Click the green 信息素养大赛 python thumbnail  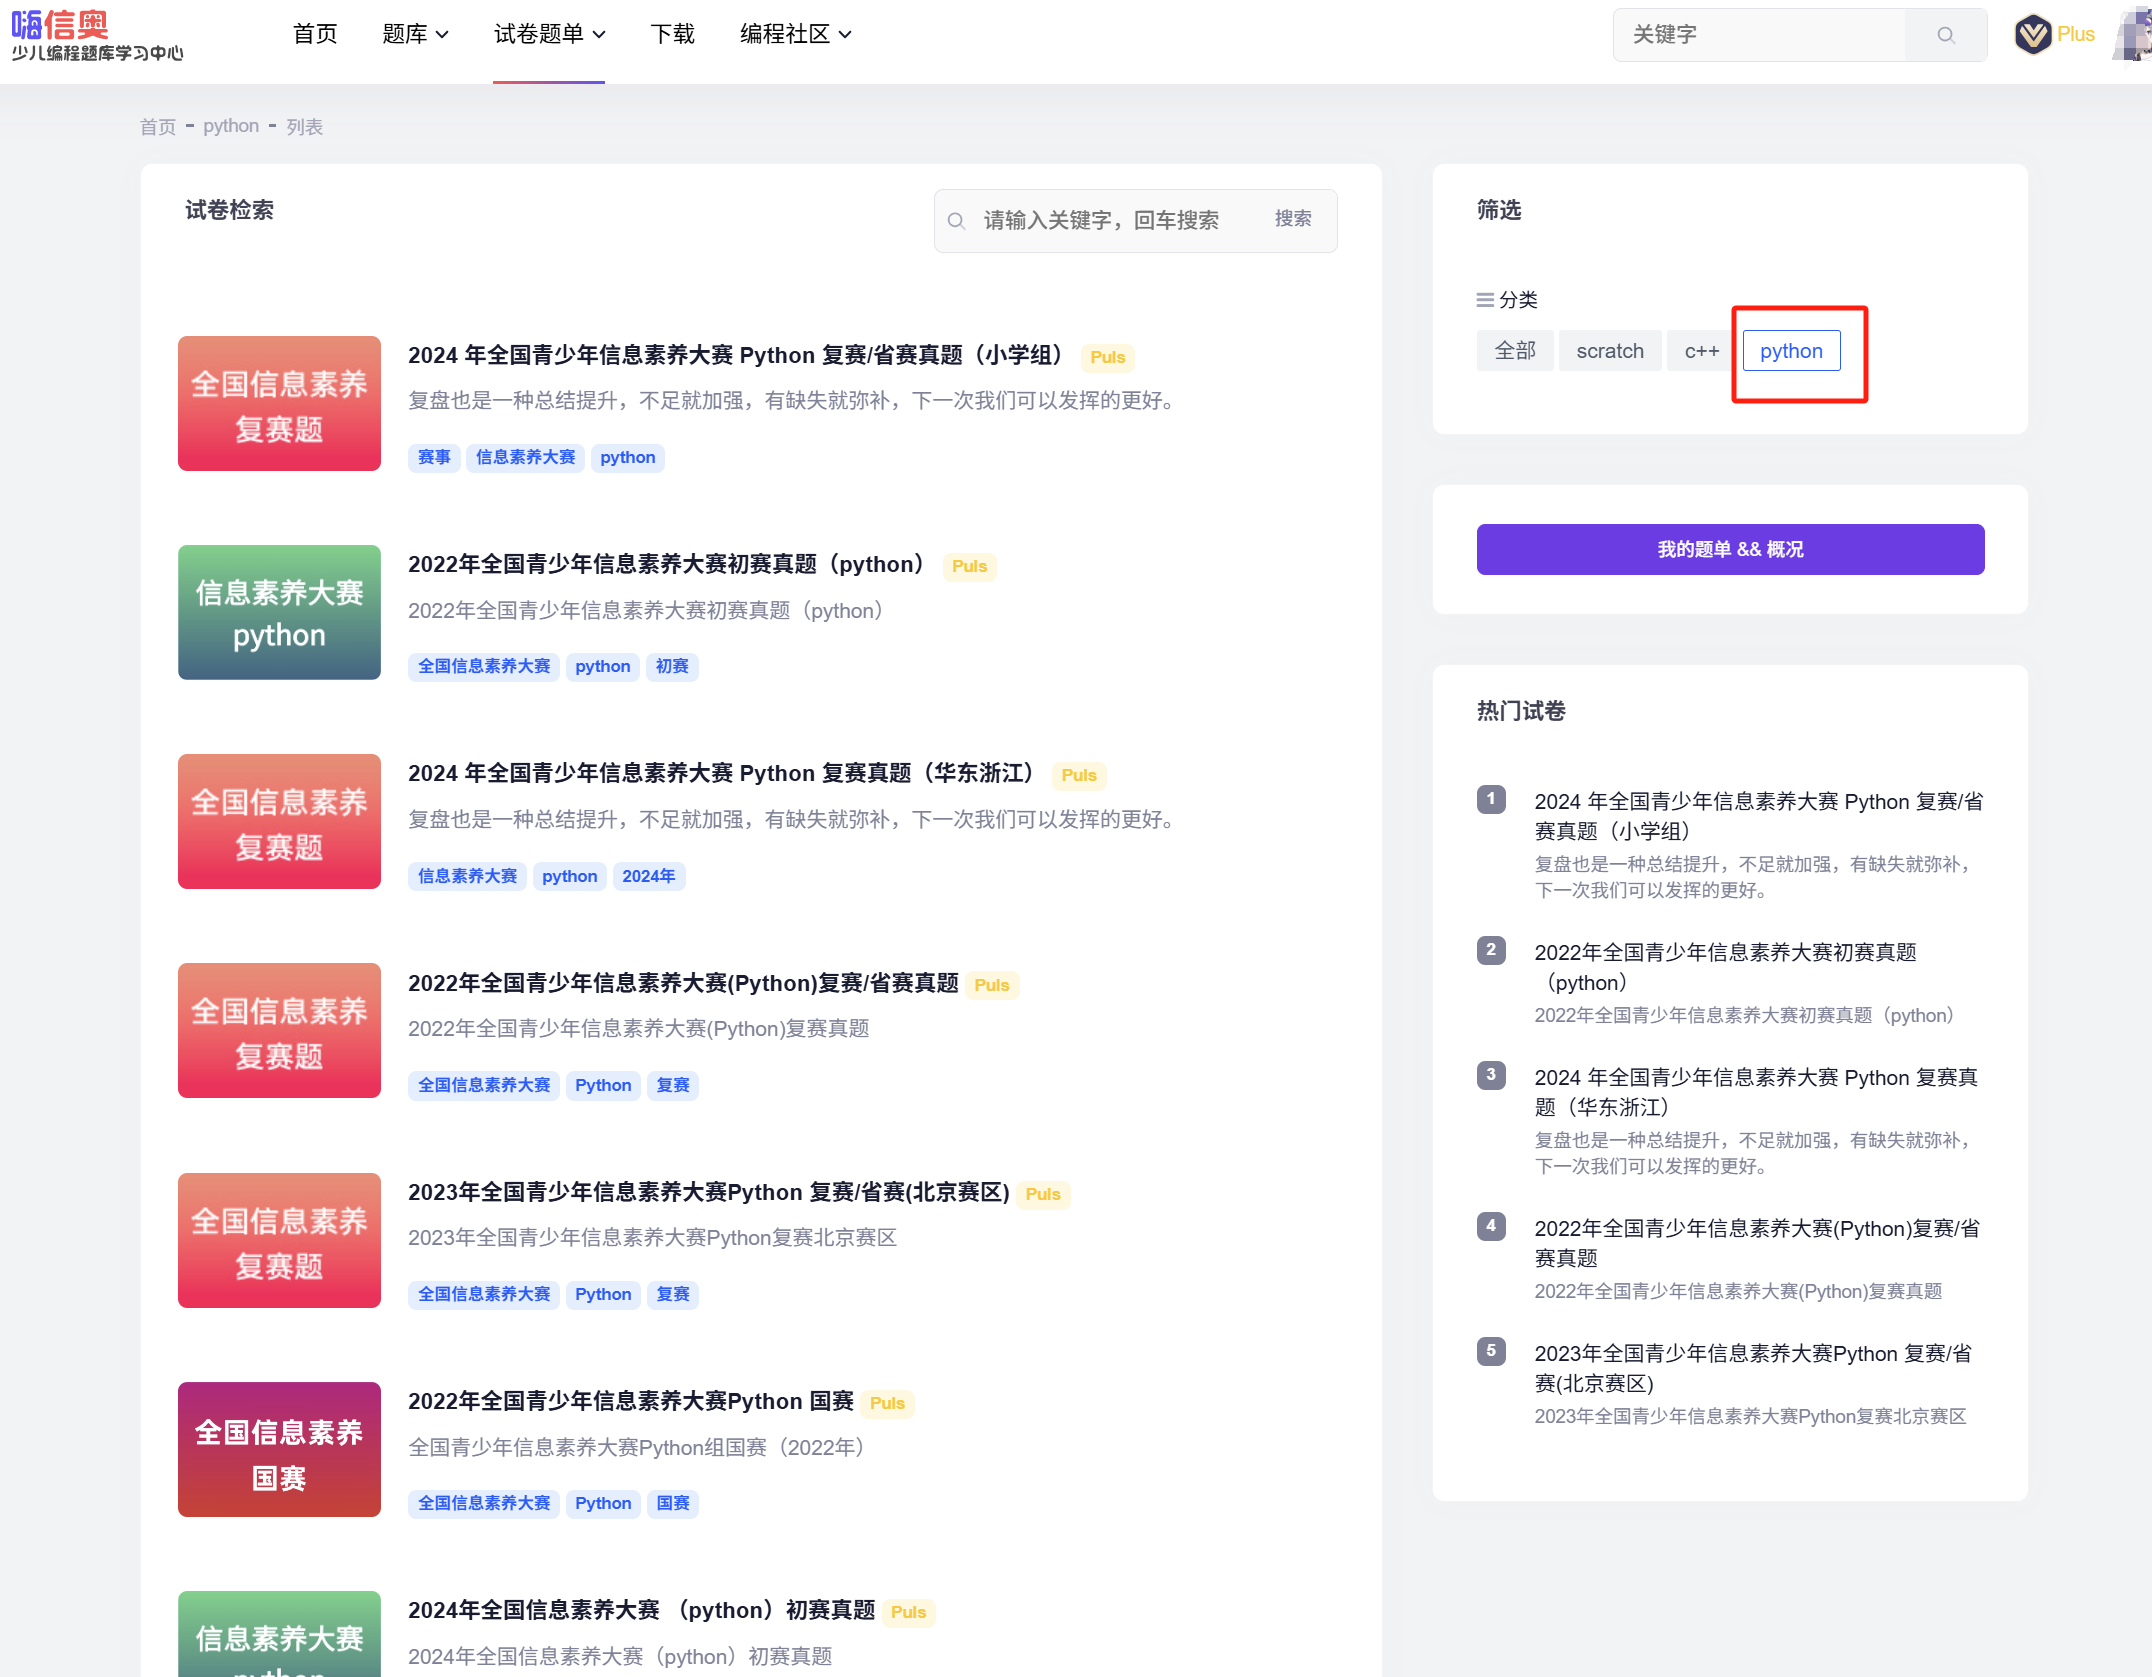[279, 612]
